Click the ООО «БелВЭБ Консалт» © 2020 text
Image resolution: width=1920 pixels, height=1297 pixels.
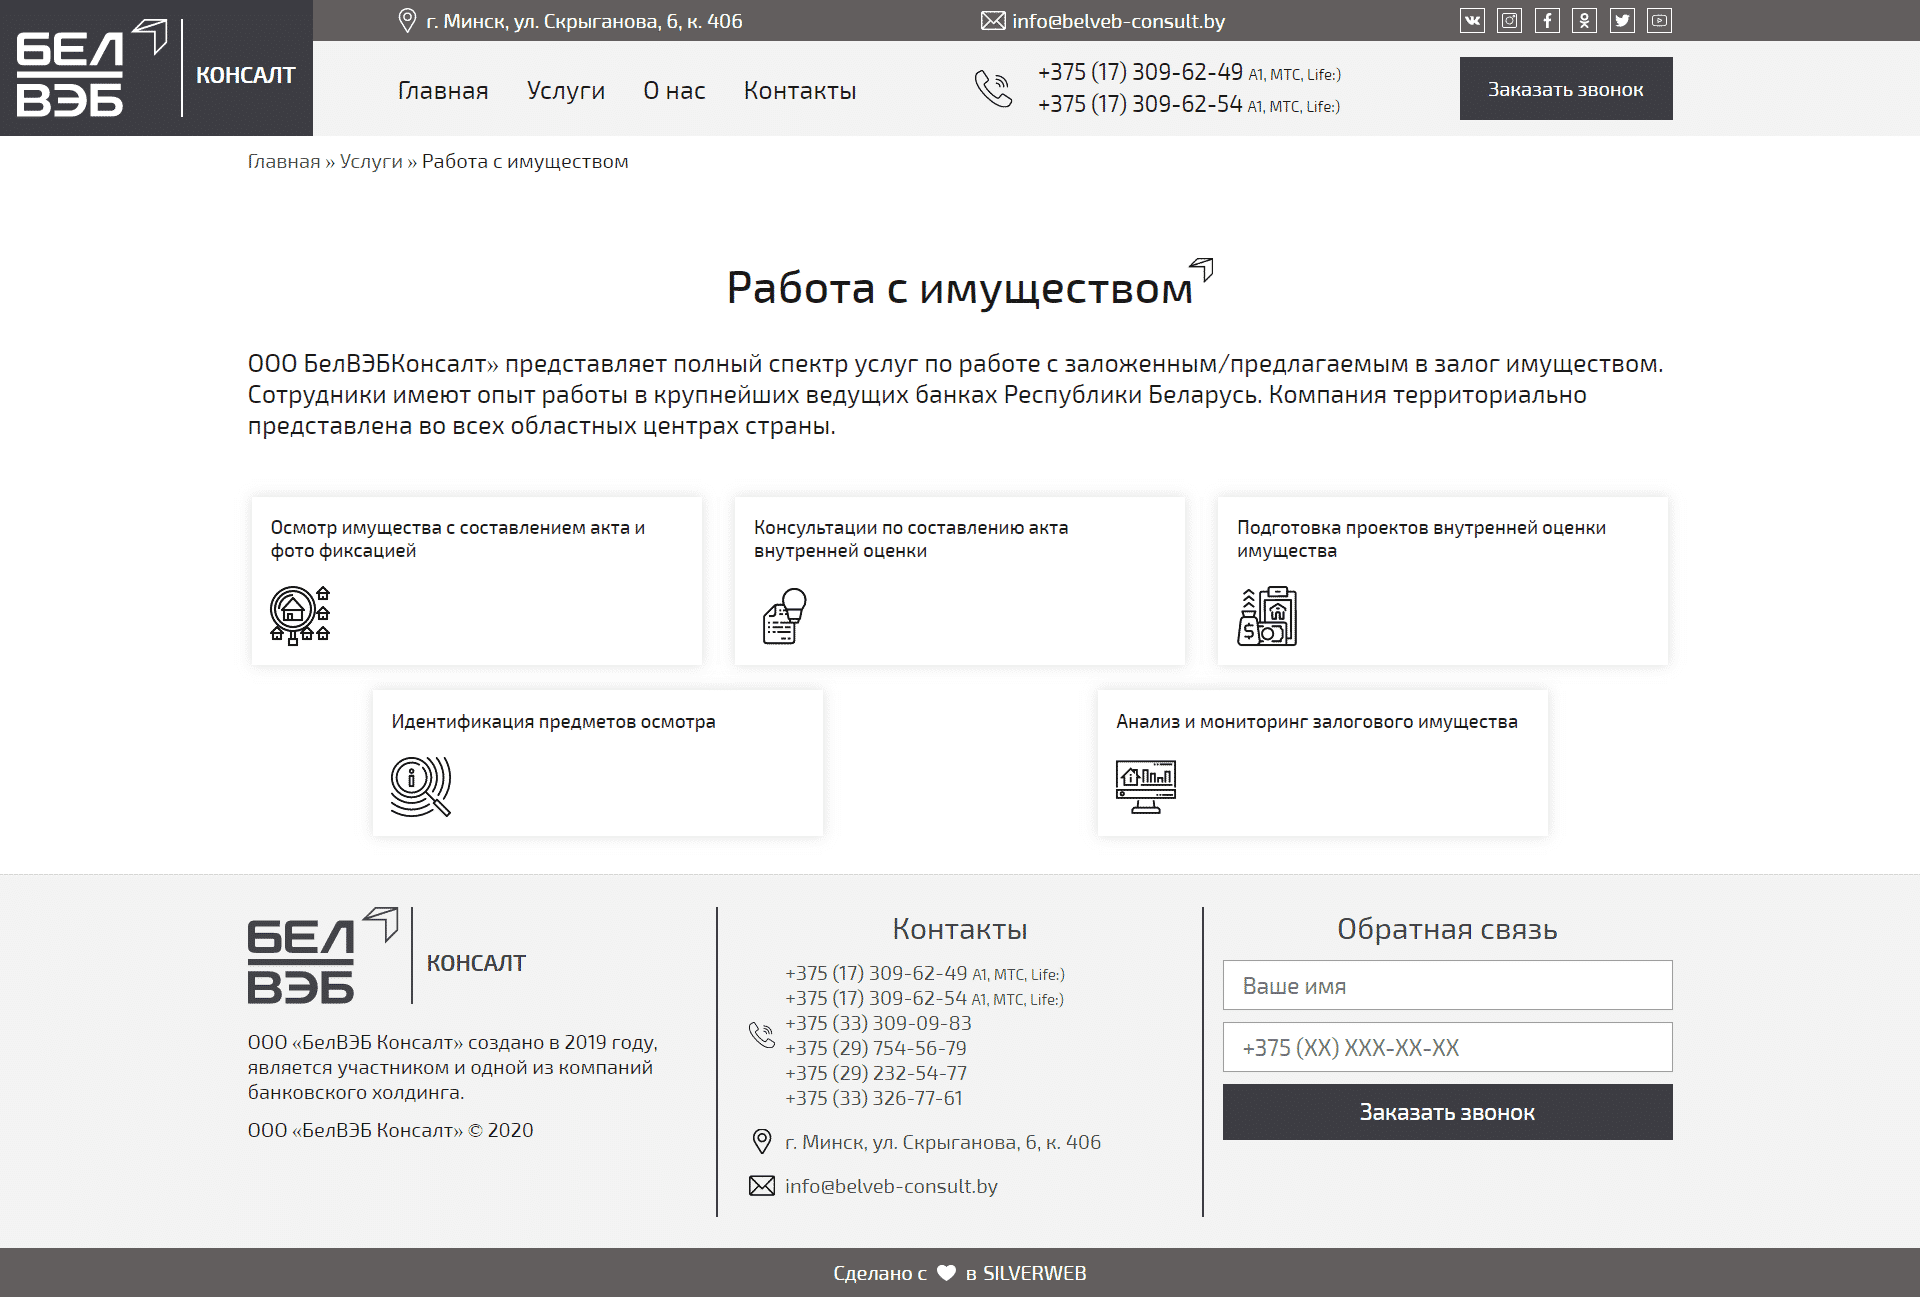click(x=390, y=1130)
